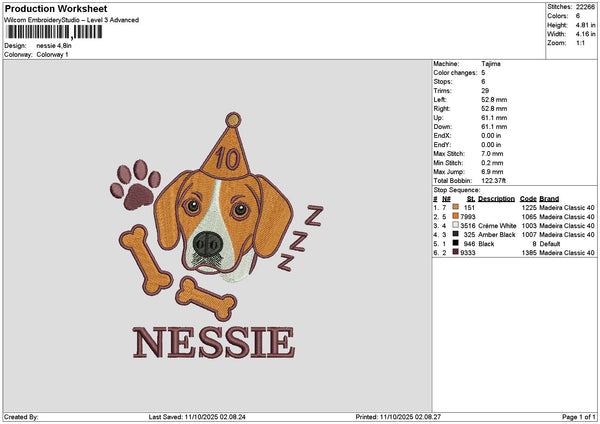Screen dimensions: 600x424
Task: Click the dog's black nose
Action: tap(207, 243)
